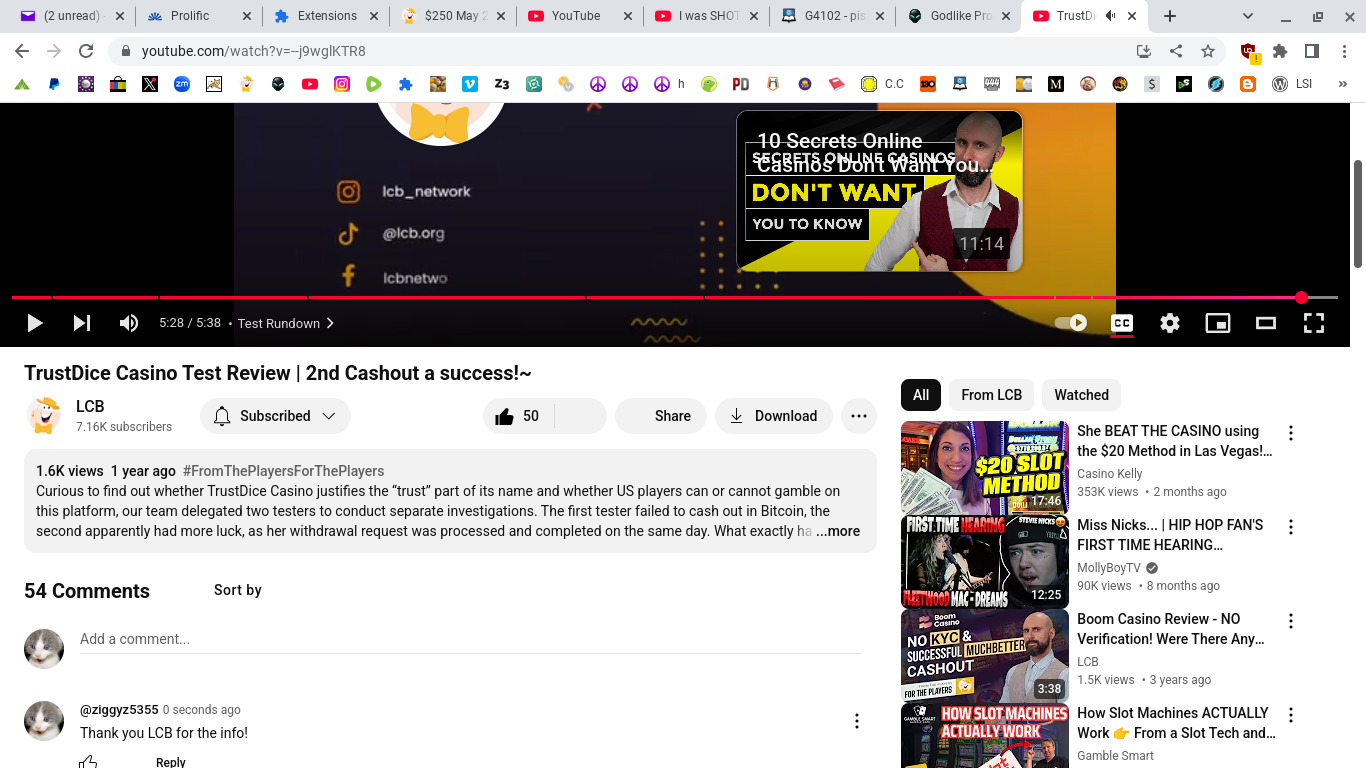
Task: Dislike the video
Action: coord(580,416)
